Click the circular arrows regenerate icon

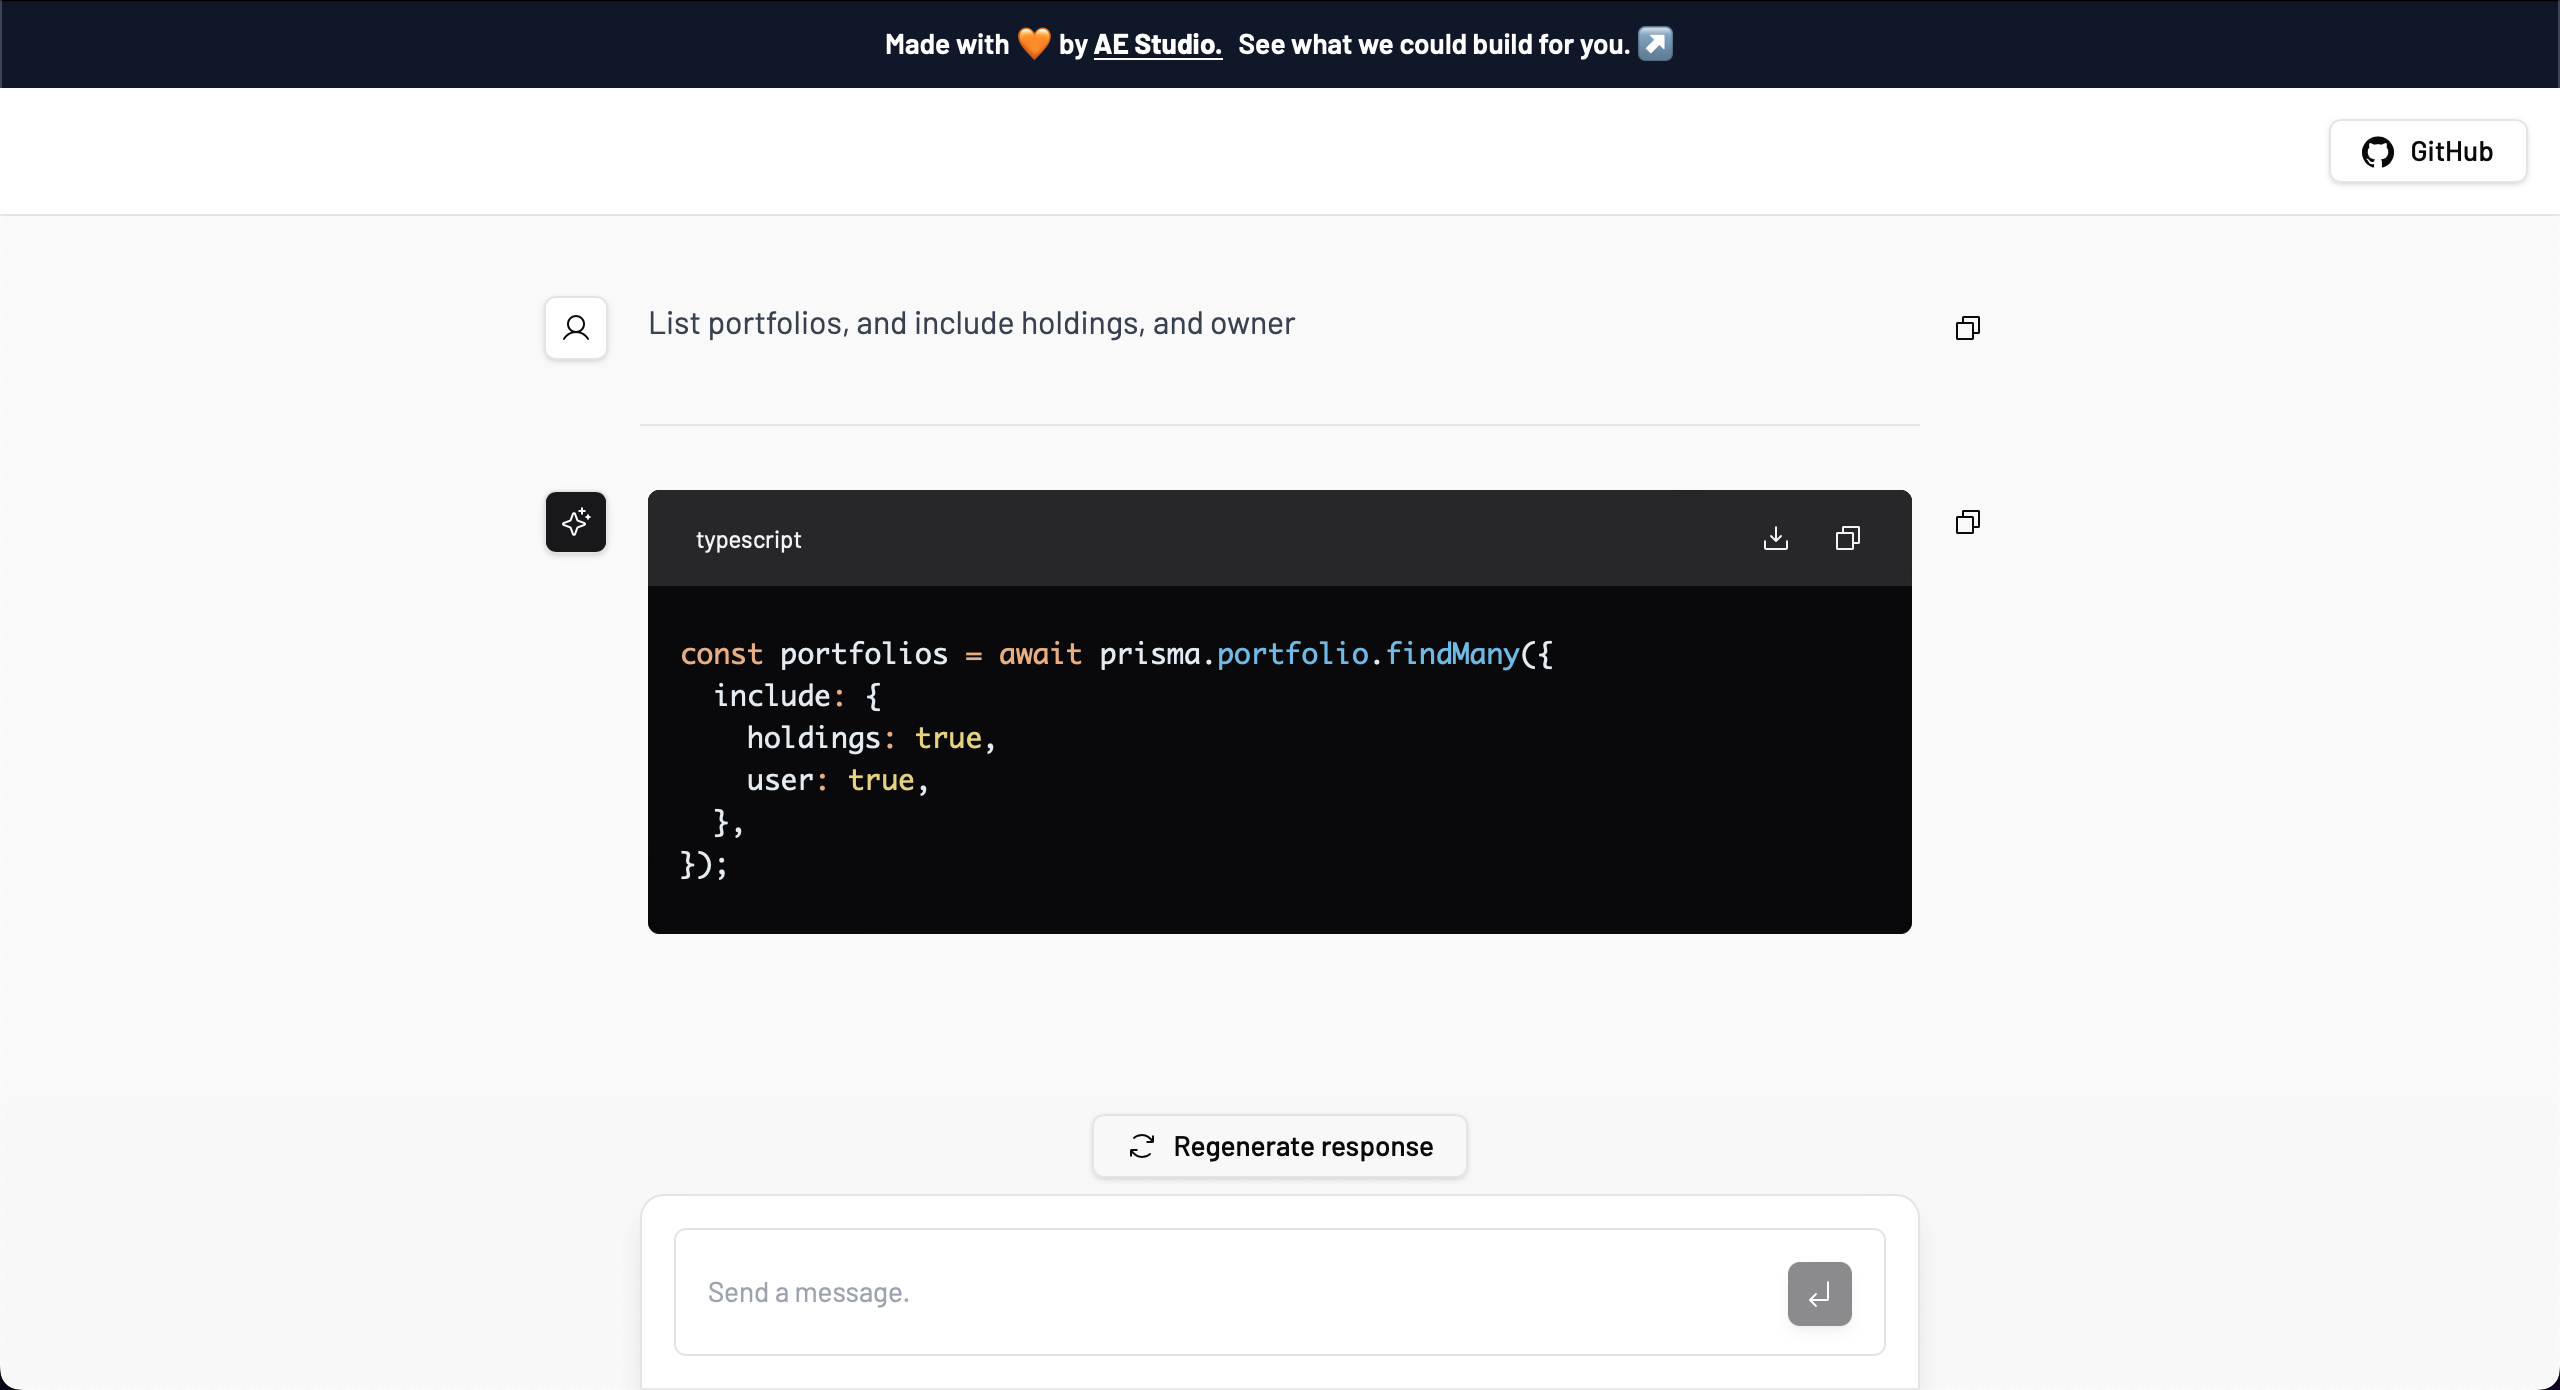(1142, 1146)
